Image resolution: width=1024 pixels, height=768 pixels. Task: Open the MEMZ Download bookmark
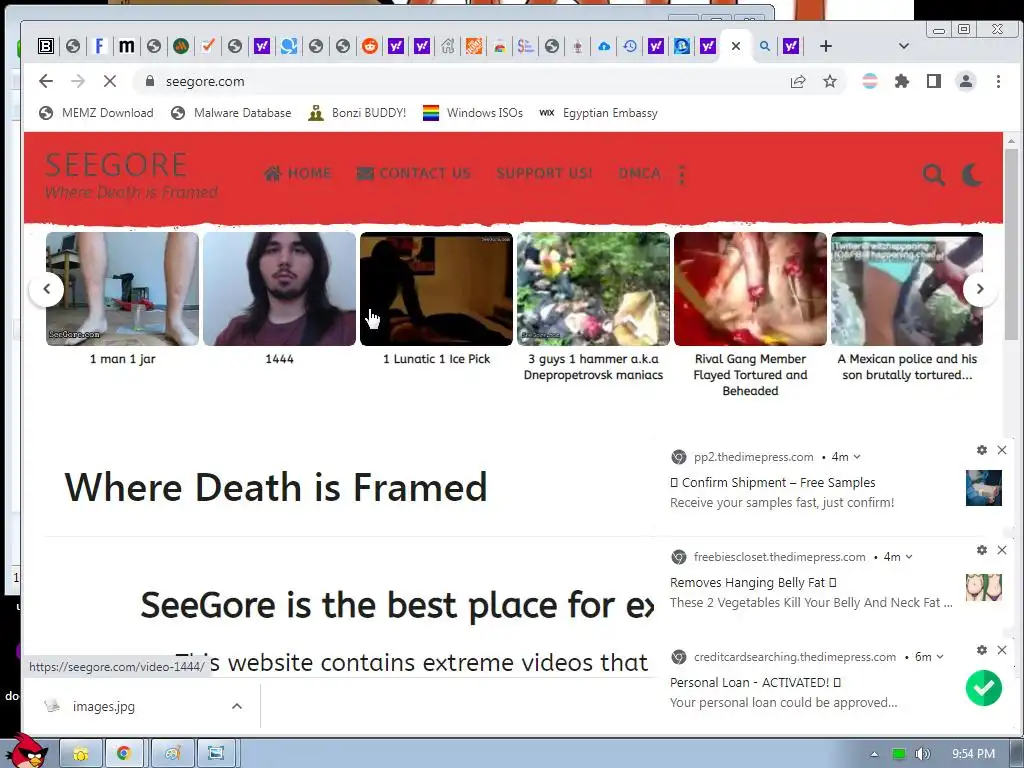tap(96, 113)
